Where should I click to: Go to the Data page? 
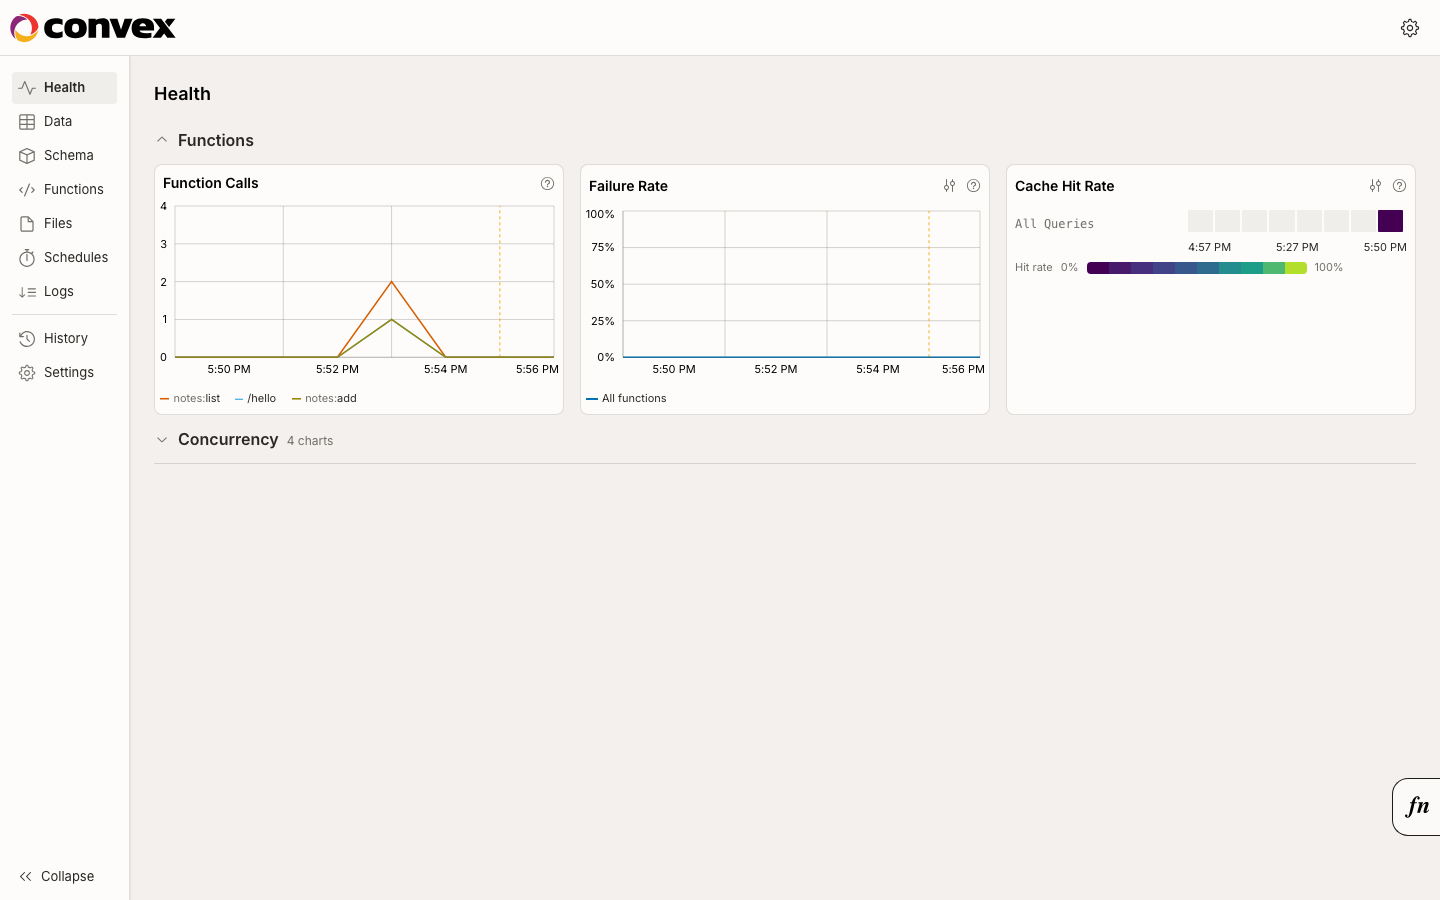[x=64, y=122]
